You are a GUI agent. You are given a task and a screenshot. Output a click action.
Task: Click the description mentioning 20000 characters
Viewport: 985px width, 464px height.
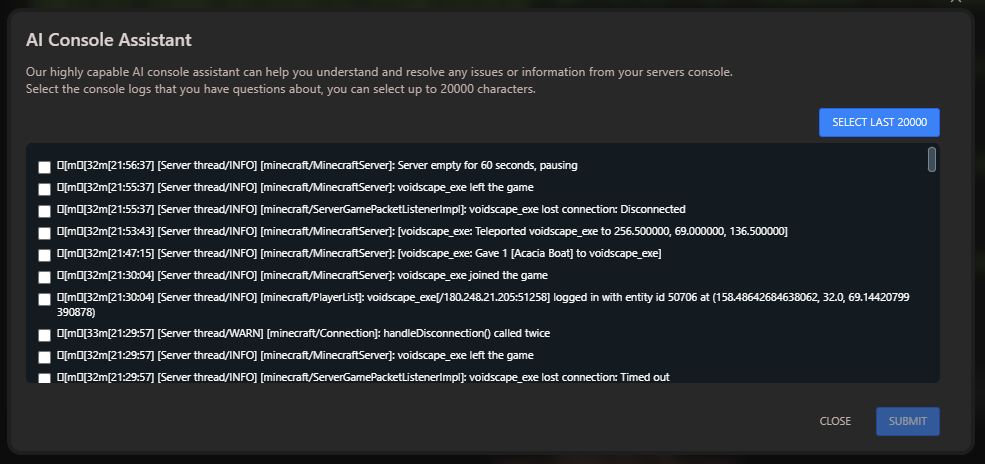(x=281, y=89)
